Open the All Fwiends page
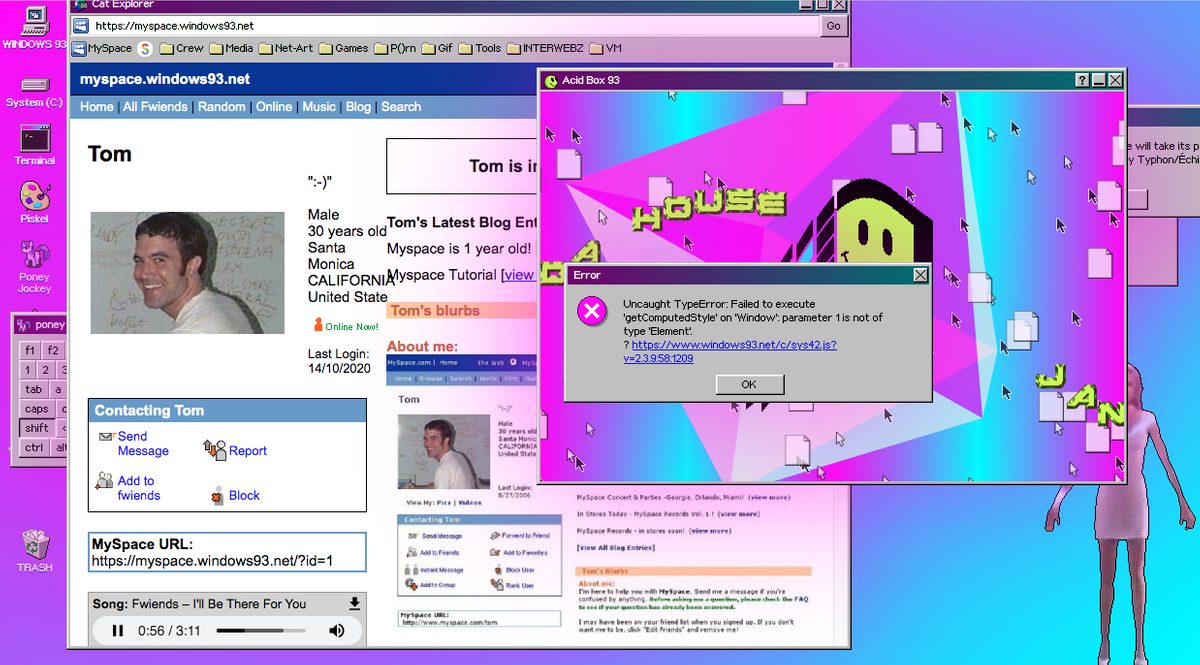 155,106
